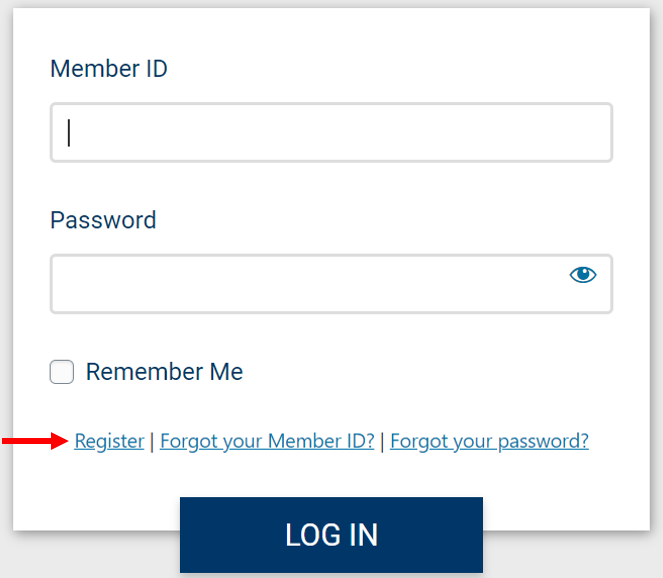Start registration via the Register hyperlink
The image size is (663, 578).
click(109, 441)
